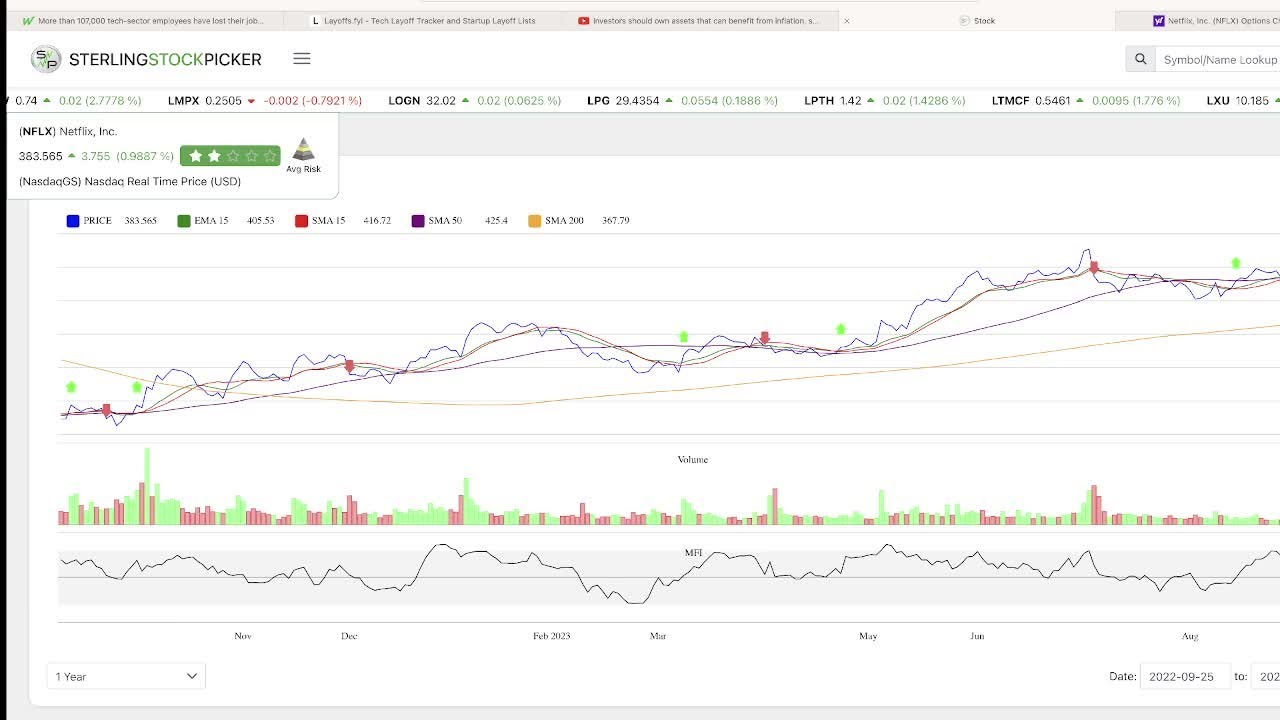Click the NasdaqGS Real Time Price text

click(x=130, y=181)
